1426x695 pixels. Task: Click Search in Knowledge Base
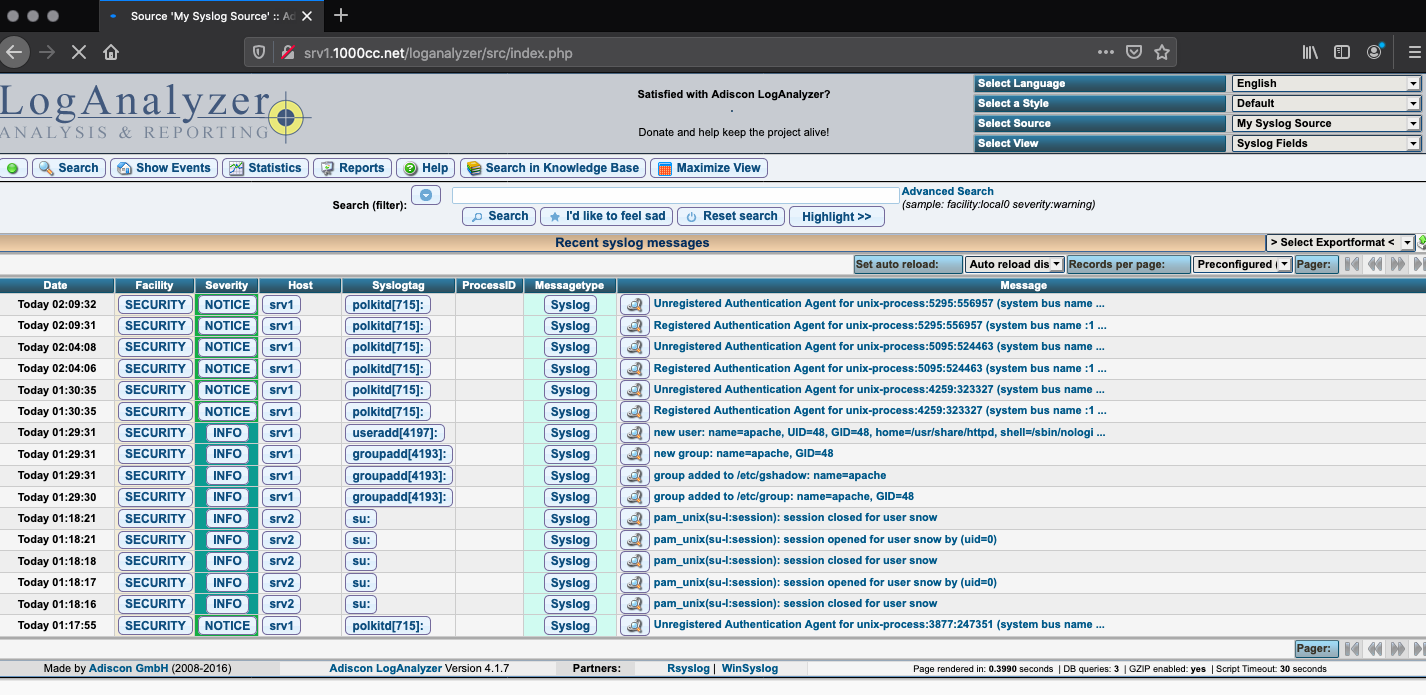point(551,168)
